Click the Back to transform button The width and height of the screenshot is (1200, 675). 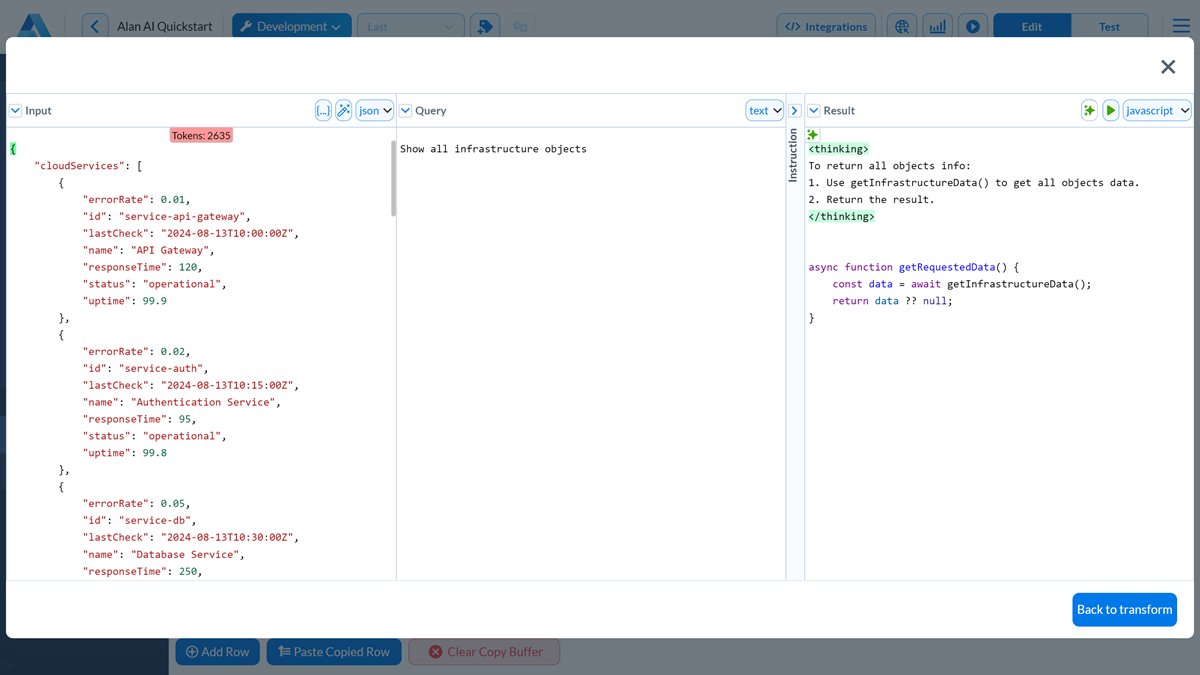(1124, 609)
